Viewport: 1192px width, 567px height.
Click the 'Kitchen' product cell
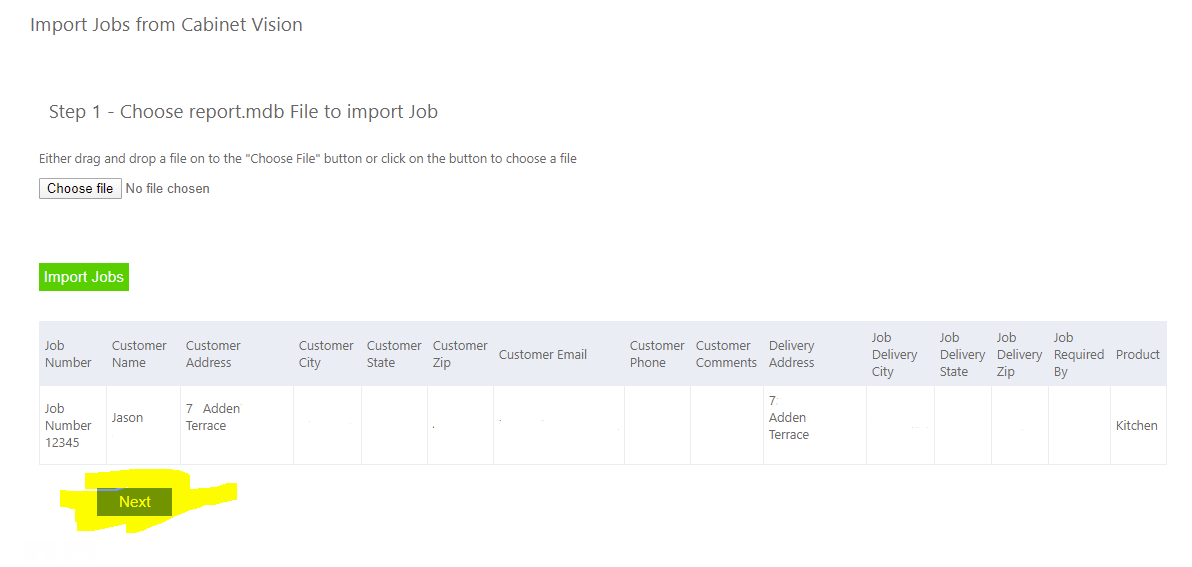(x=1136, y=425)
